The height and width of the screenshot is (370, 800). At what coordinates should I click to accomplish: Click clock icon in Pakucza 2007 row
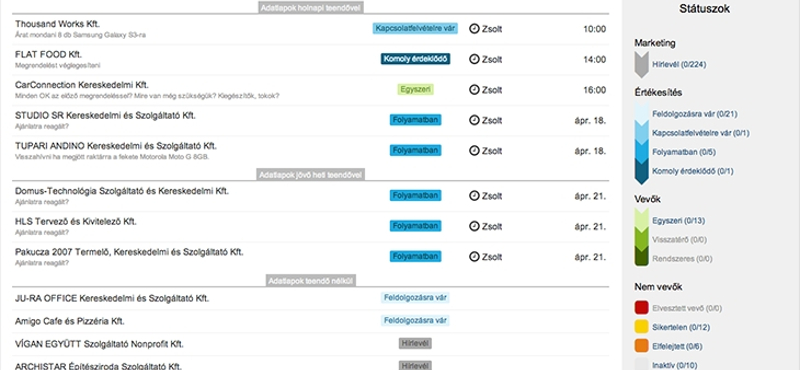474,257
